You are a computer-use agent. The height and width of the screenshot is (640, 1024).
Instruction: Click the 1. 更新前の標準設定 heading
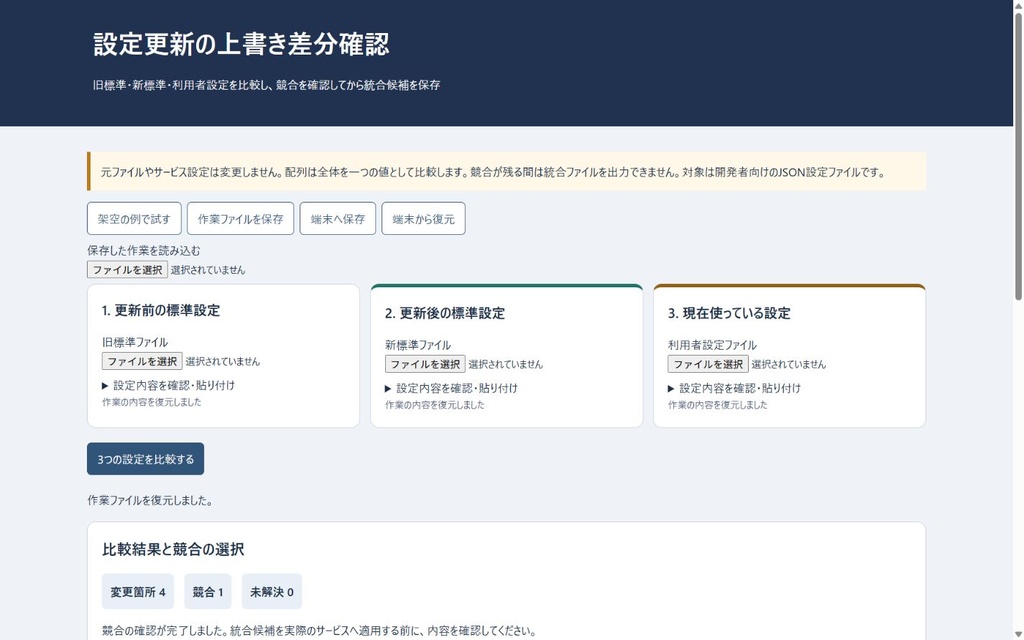[x=161, y=311]
